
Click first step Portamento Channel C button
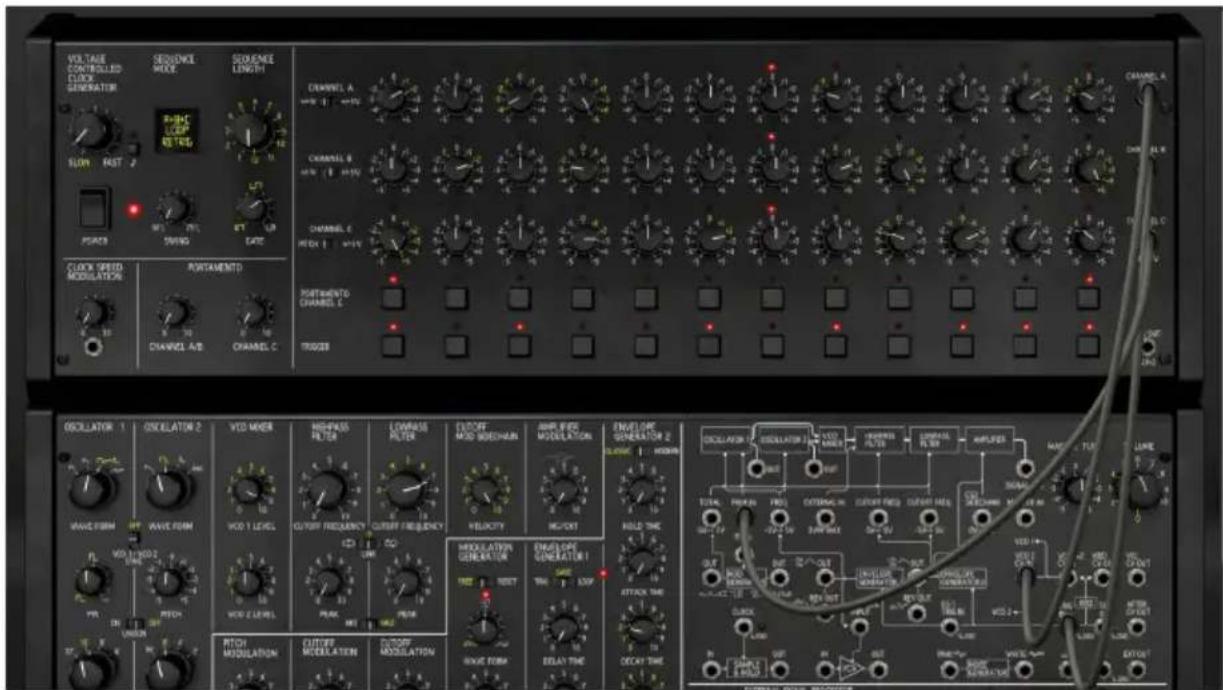pyautogui.click(x=392, y=297)
